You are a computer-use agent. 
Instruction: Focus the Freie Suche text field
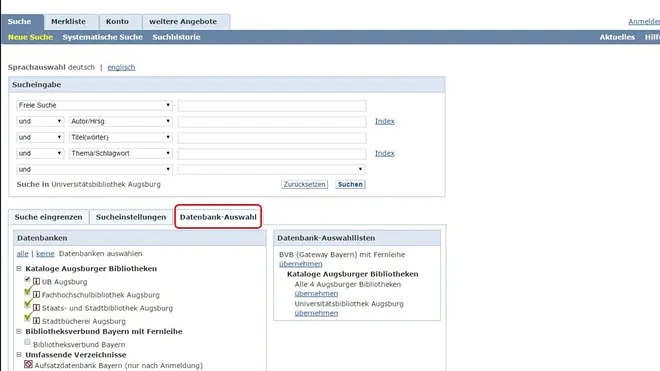tap(272, 105)
